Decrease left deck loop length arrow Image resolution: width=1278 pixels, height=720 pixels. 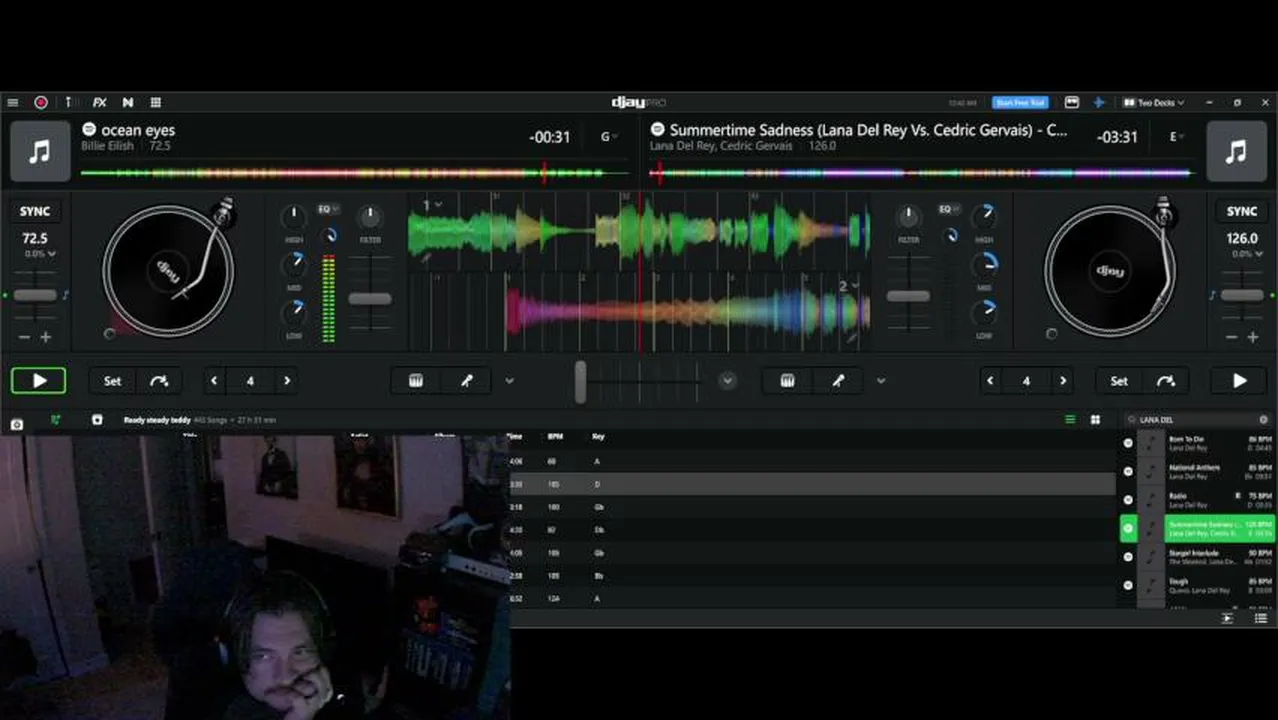(214, 381)
